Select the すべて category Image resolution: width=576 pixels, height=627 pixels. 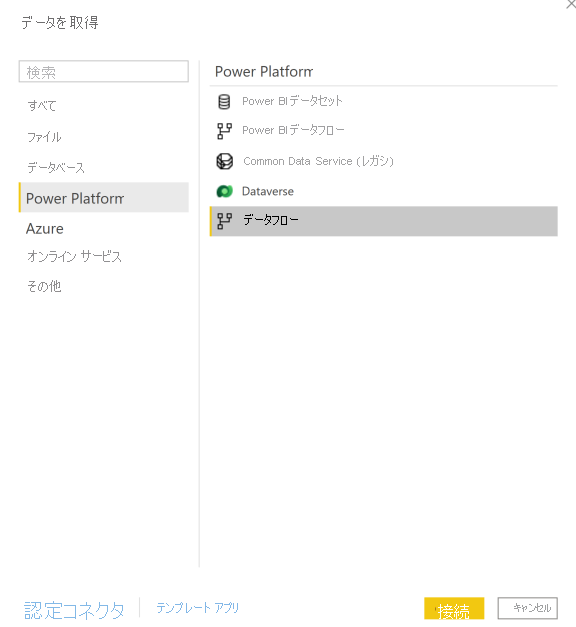tap(42, 106)
